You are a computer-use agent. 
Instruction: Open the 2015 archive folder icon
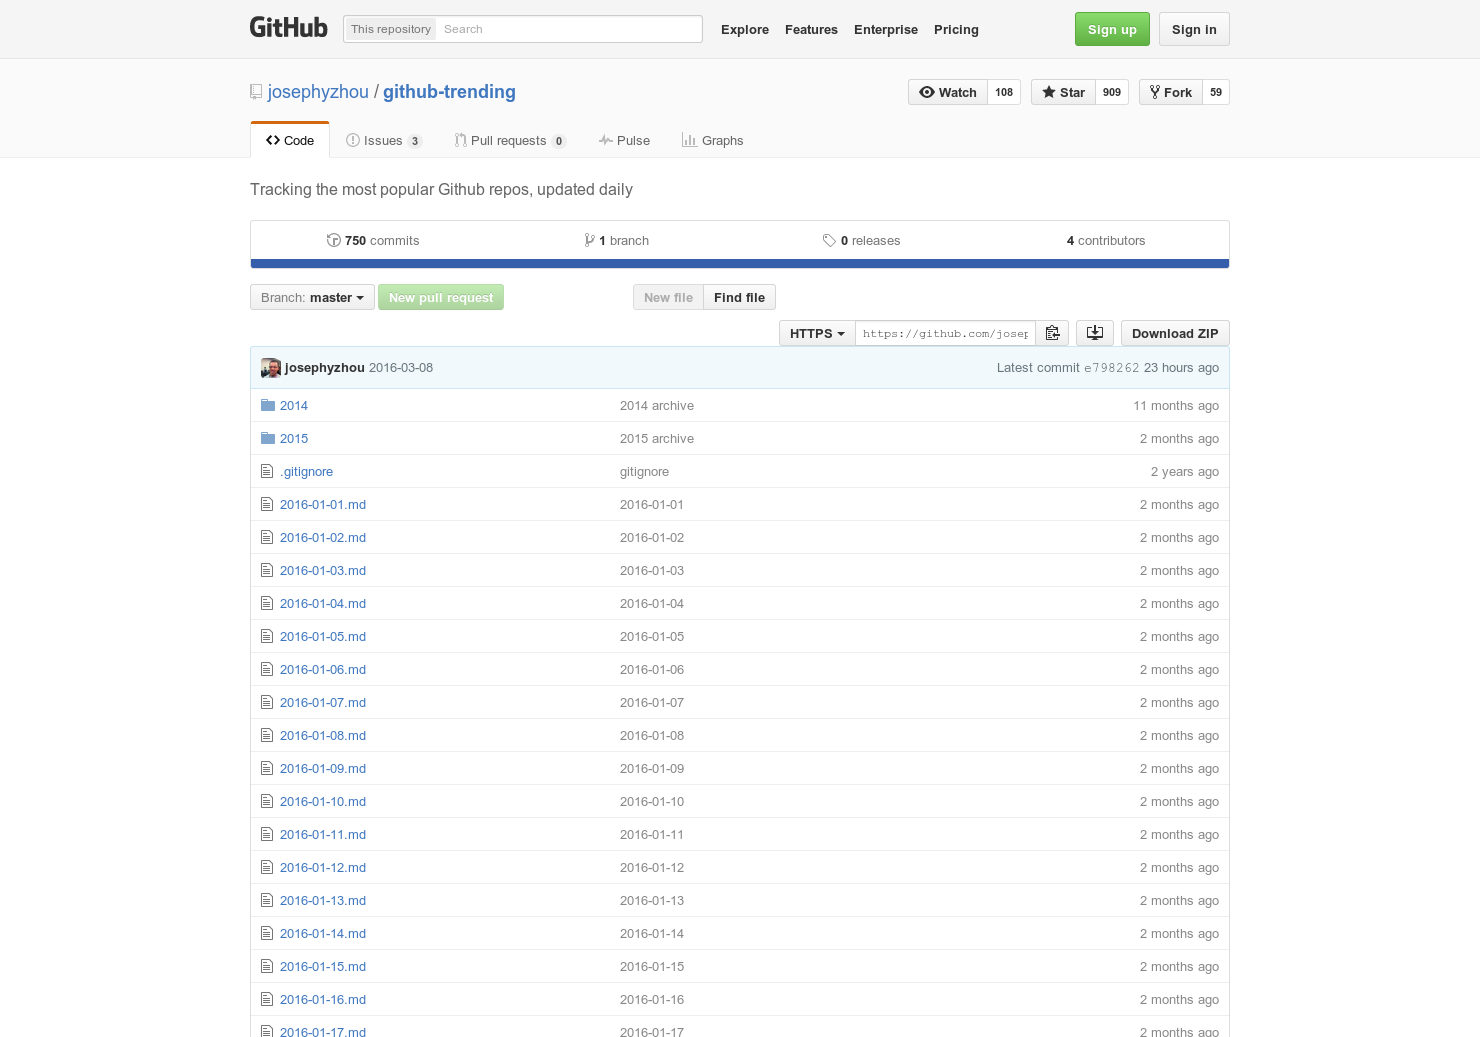[x=267, y=437]
